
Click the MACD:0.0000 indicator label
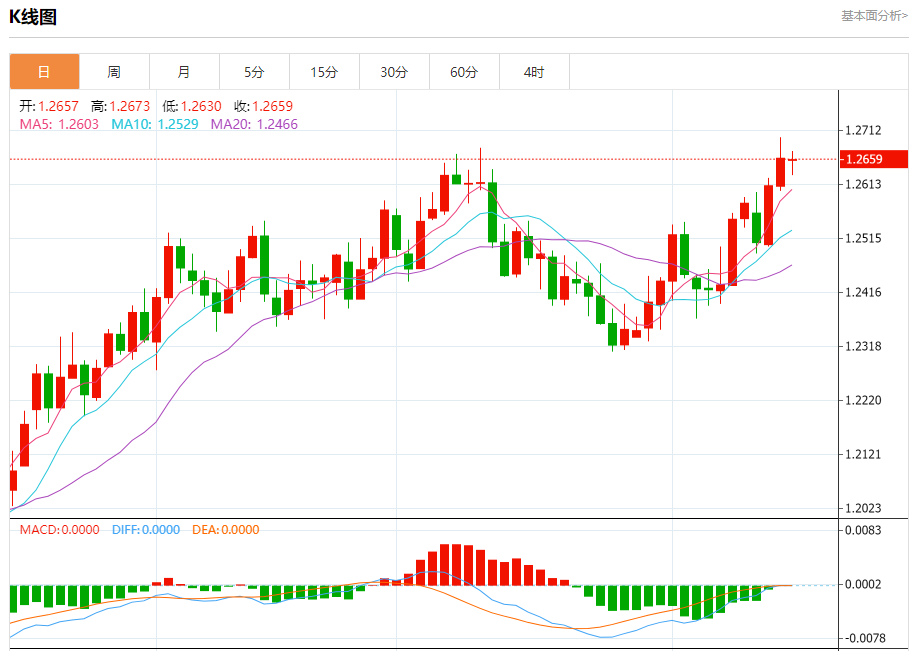pyautogui.click(x=60, y=530)
